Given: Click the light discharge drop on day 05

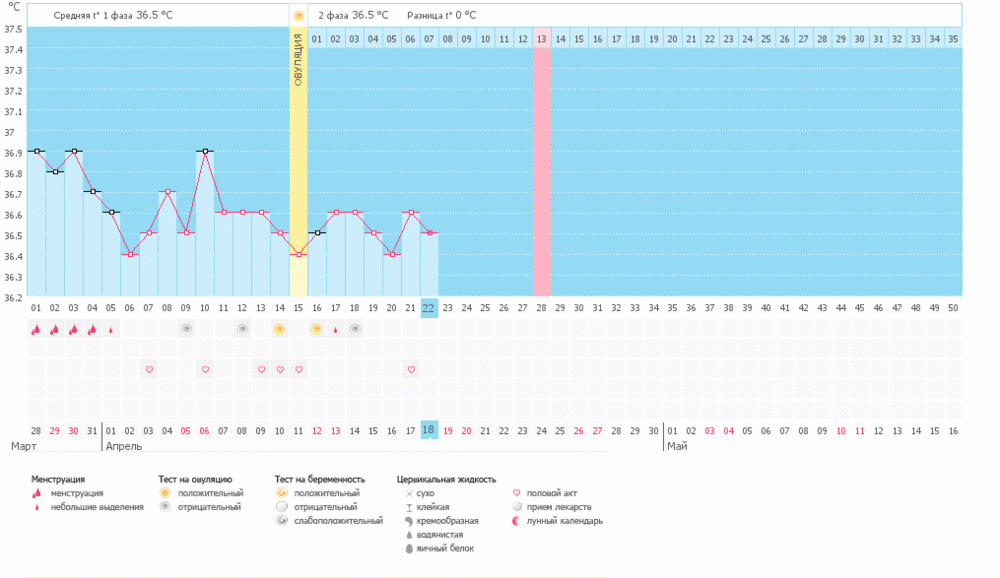Looking at the screenshot, I should point(111,329).
